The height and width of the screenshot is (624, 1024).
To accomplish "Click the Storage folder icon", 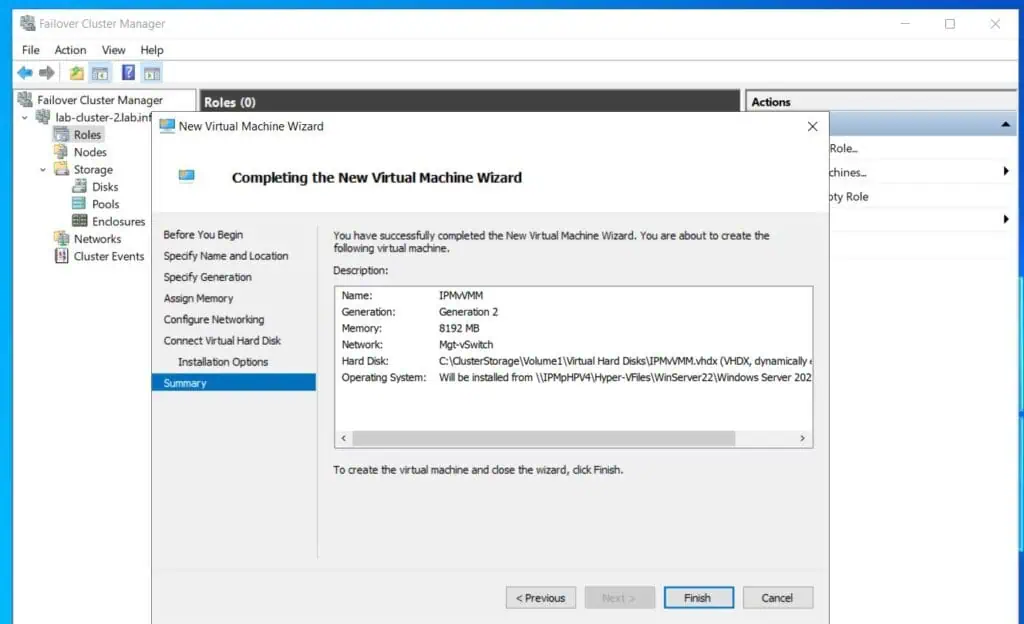I will coord(61,169).
